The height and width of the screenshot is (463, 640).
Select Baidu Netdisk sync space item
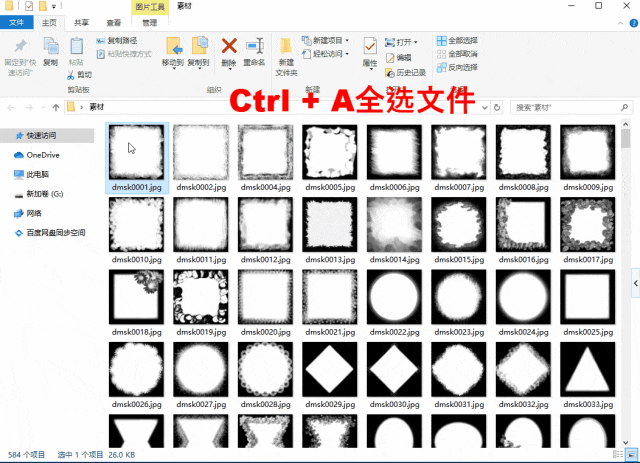pos(47,233)
